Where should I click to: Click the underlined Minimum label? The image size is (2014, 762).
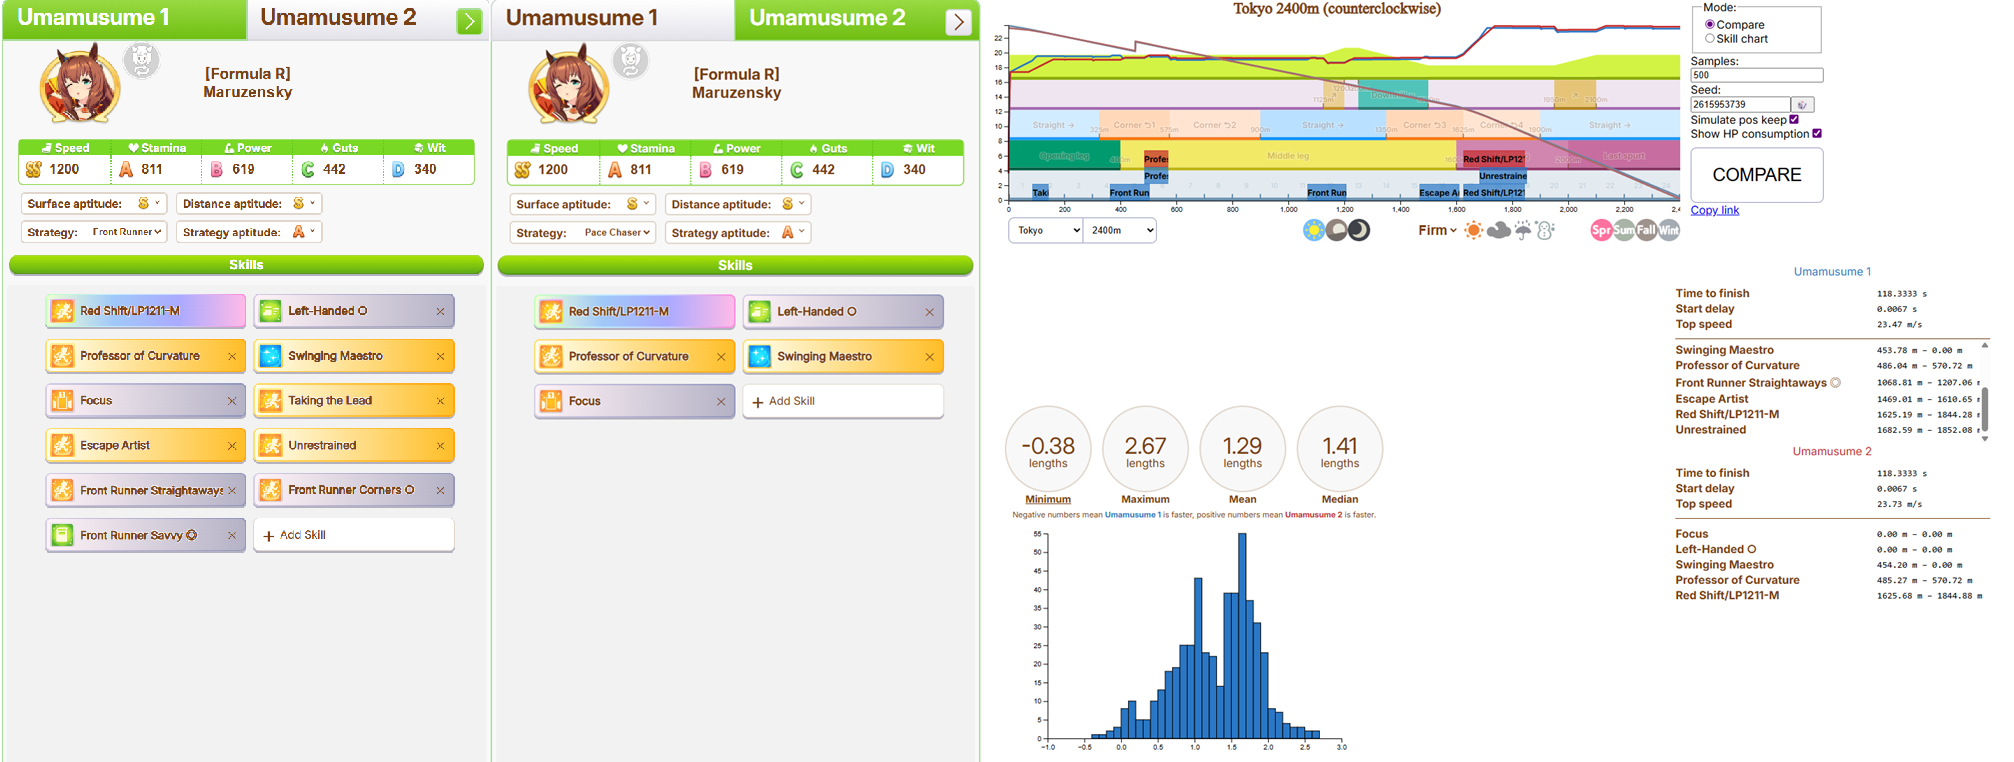1048,499
